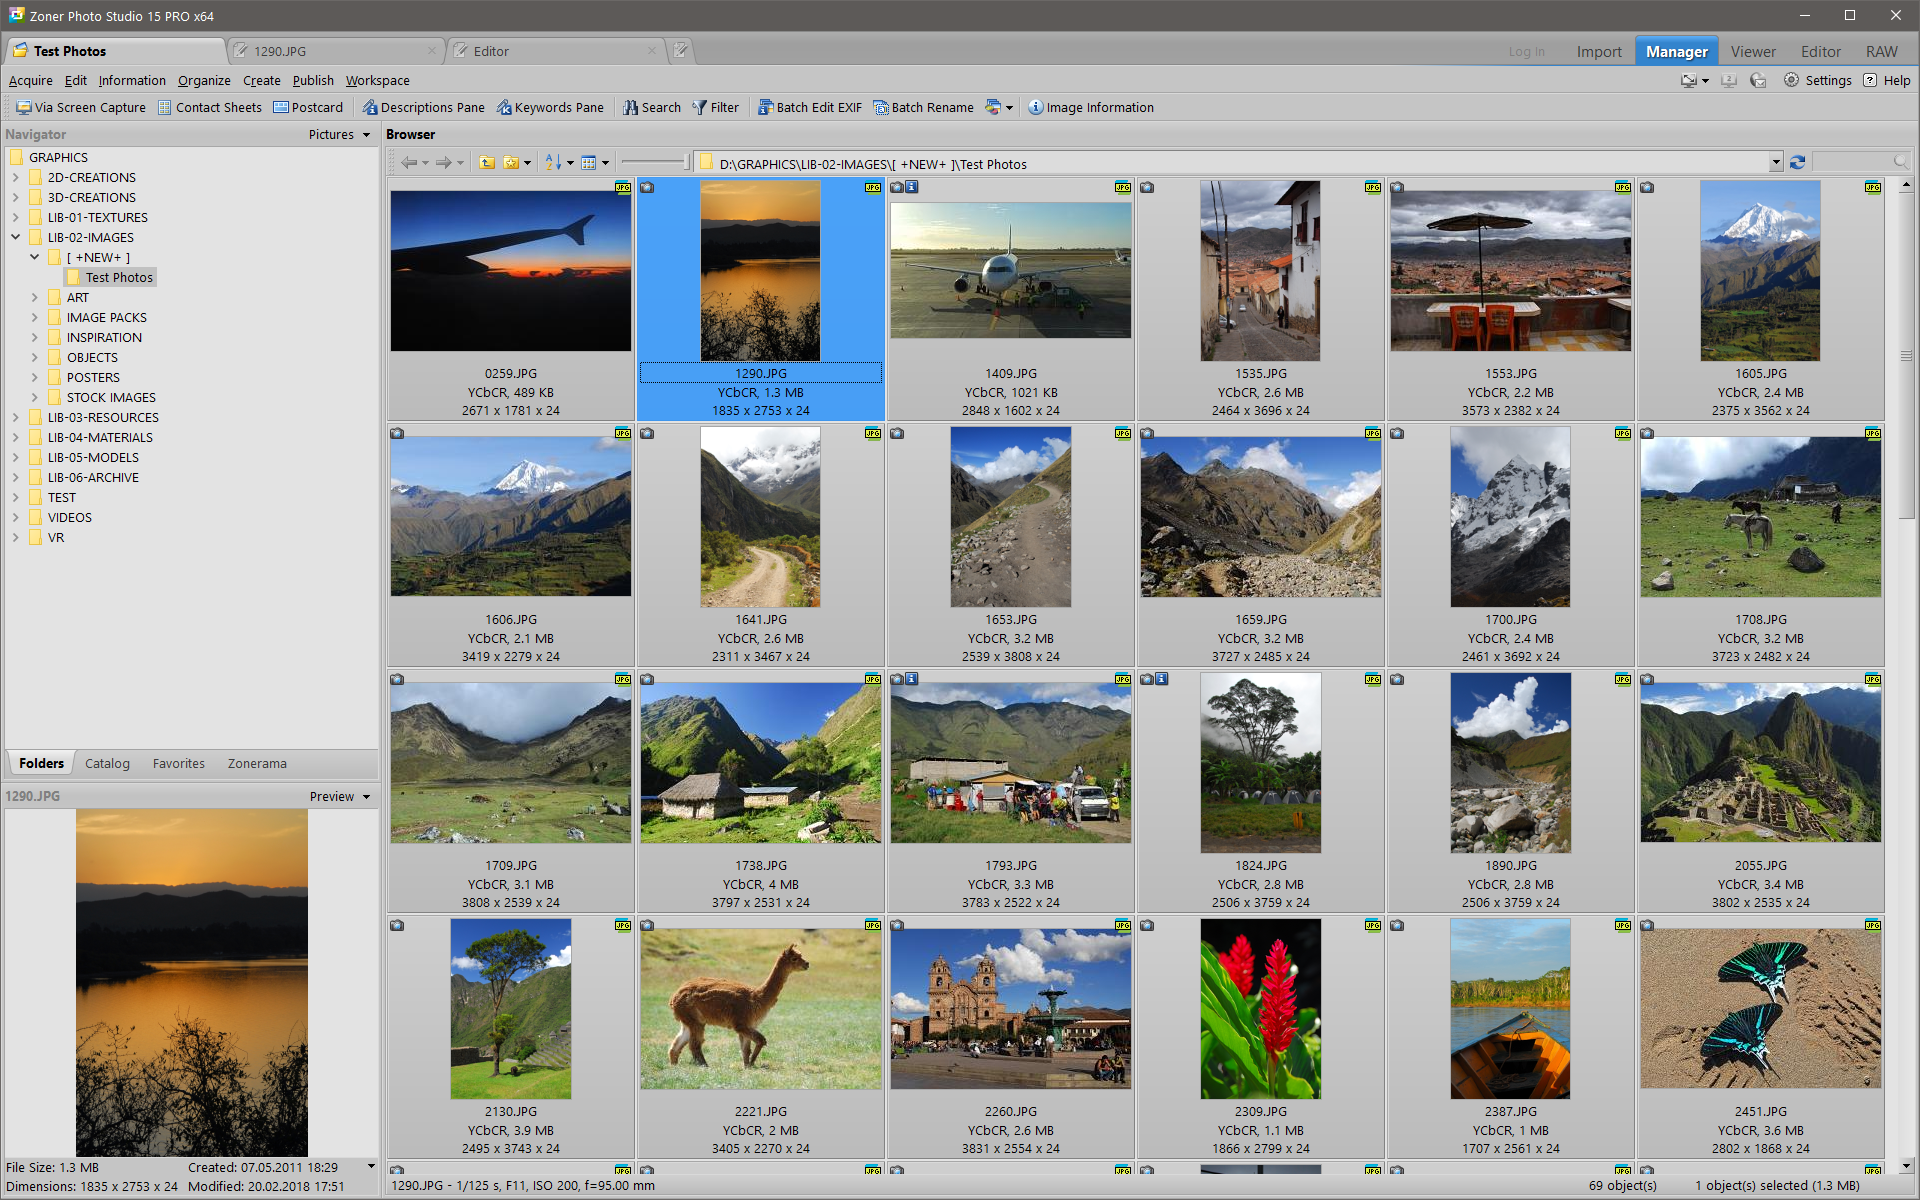Open the Publish menu
This screenshot has height=1200, width=1920.
pos(308,79)
